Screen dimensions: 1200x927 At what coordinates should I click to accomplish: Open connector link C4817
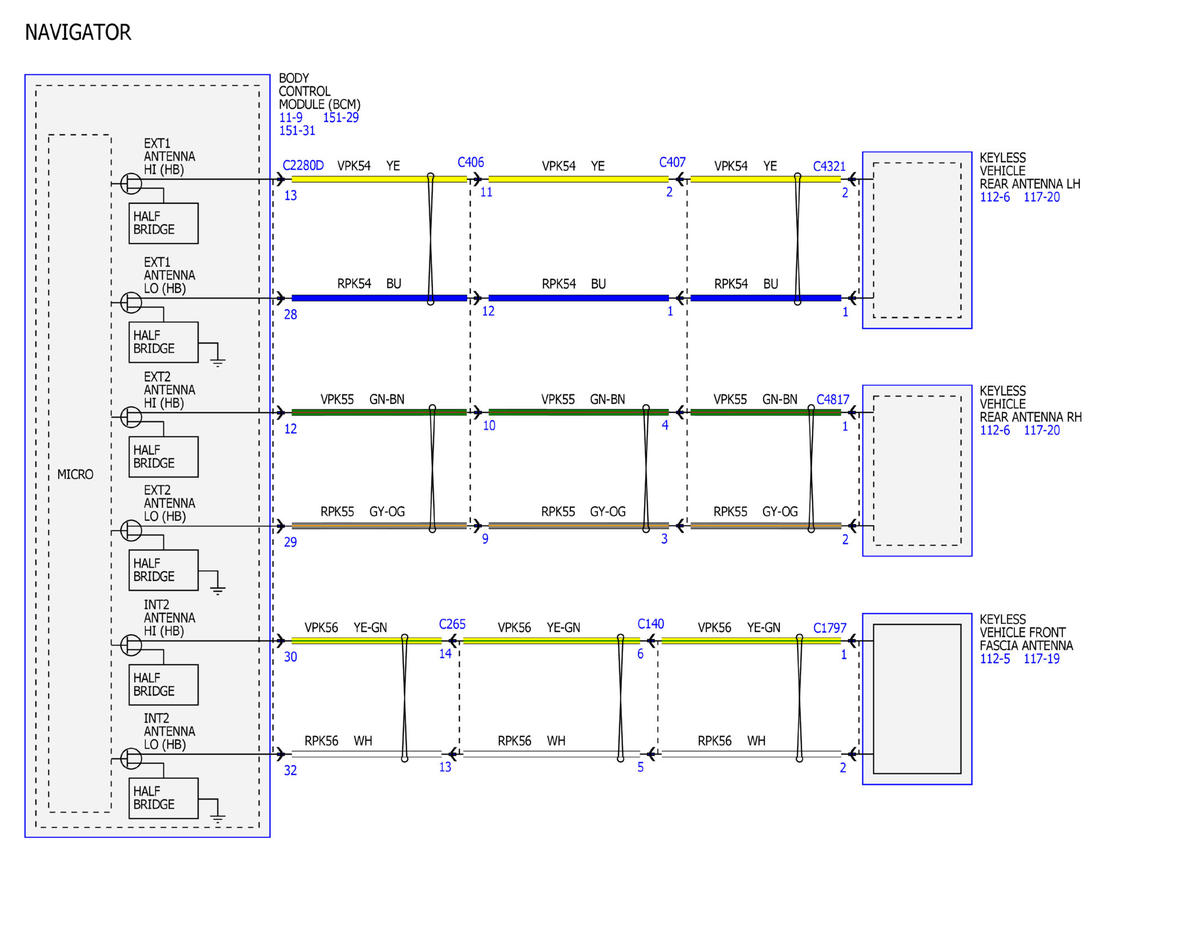(x=833, y=399)
